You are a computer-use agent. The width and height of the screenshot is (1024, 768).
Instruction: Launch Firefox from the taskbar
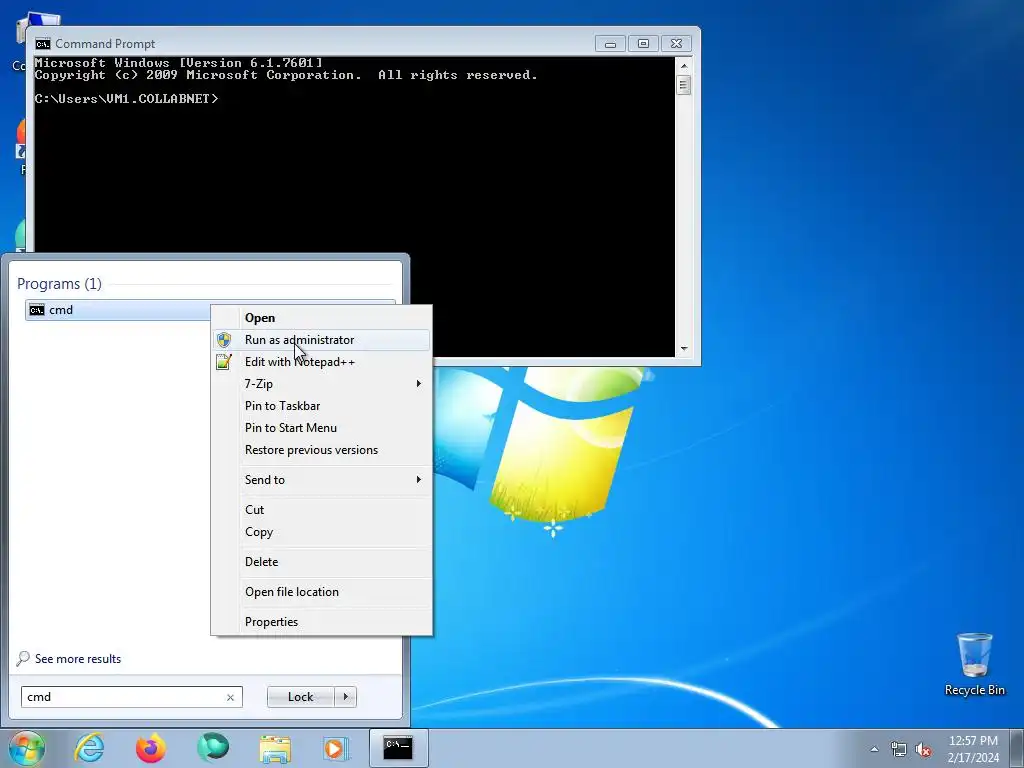(x=151, y=748)
